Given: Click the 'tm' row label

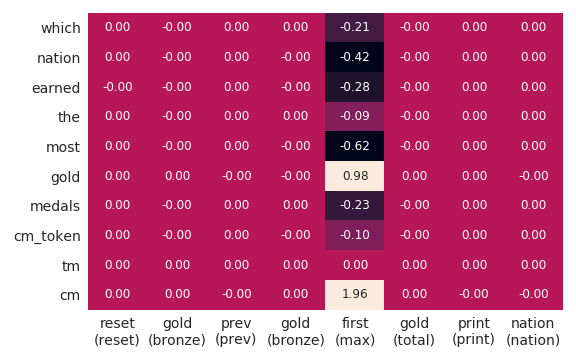Looking at the screenshot, I should (x=71, y=266).
